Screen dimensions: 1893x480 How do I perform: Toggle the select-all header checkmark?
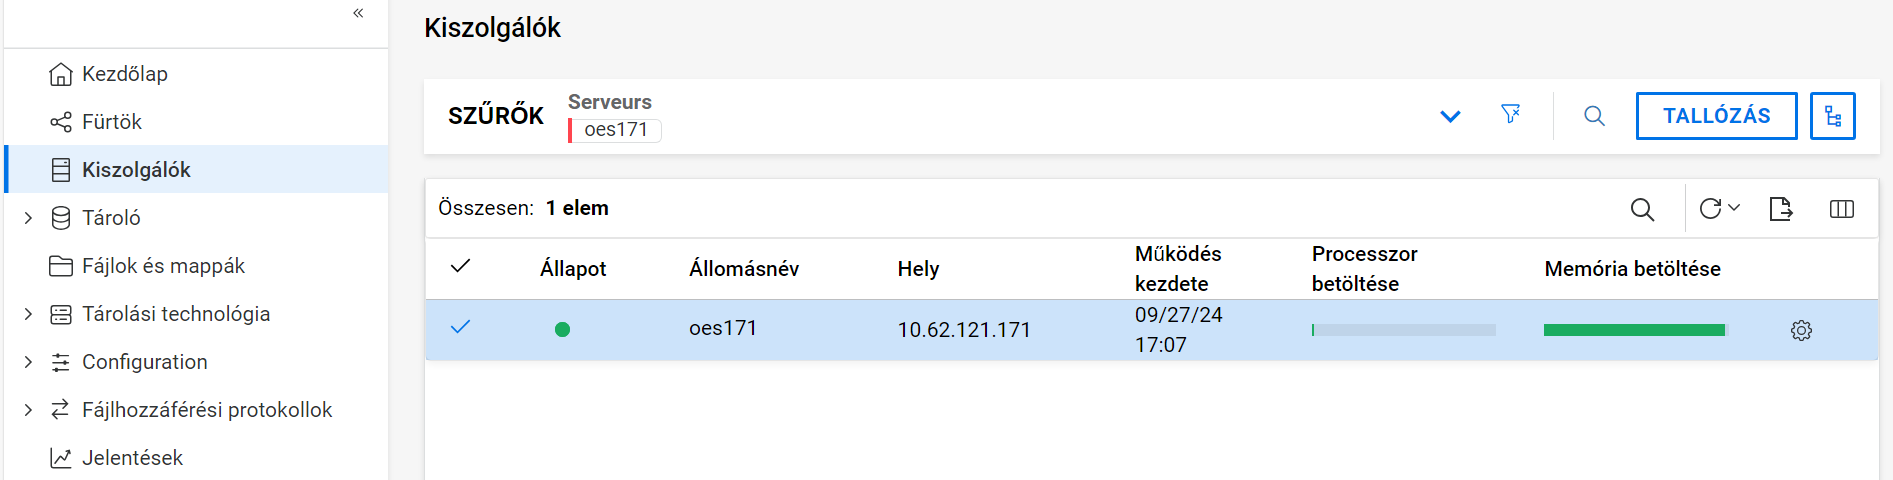[x=460, y=266]
